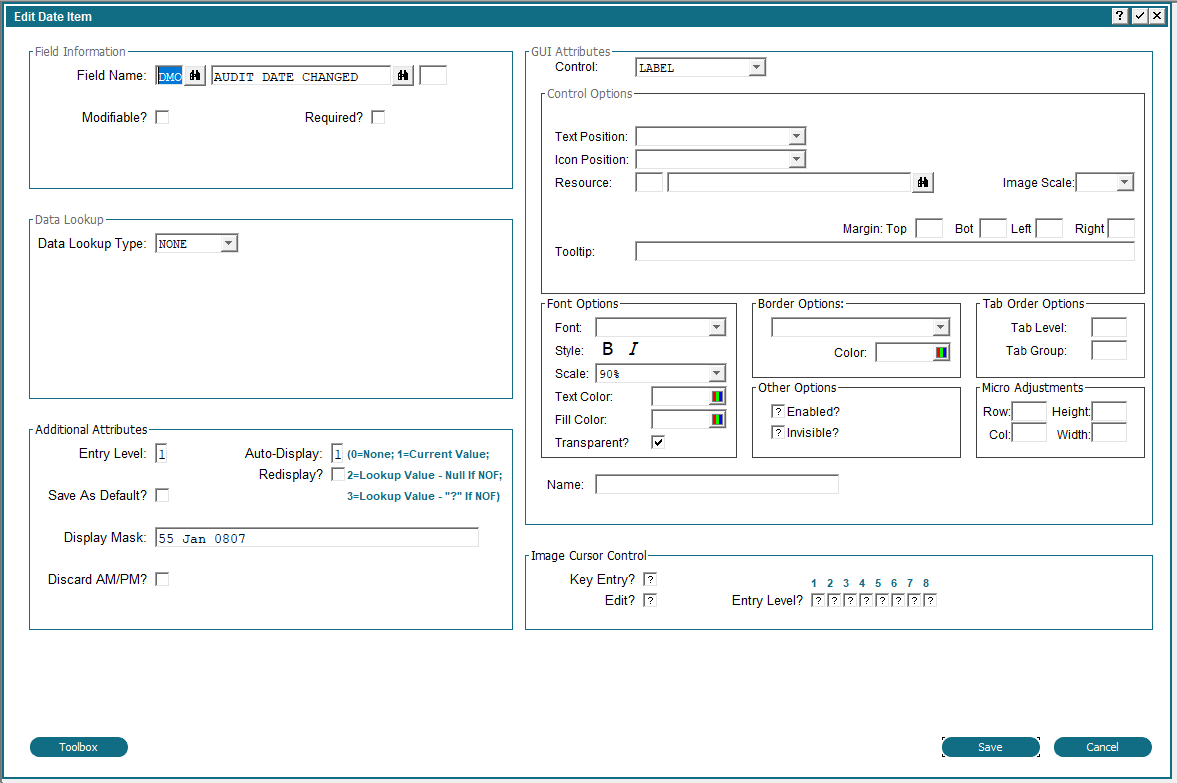The image size is (1177, 783).
Task: Toggle the Key Entry? checkbox
Action: [x=650, y=580]
